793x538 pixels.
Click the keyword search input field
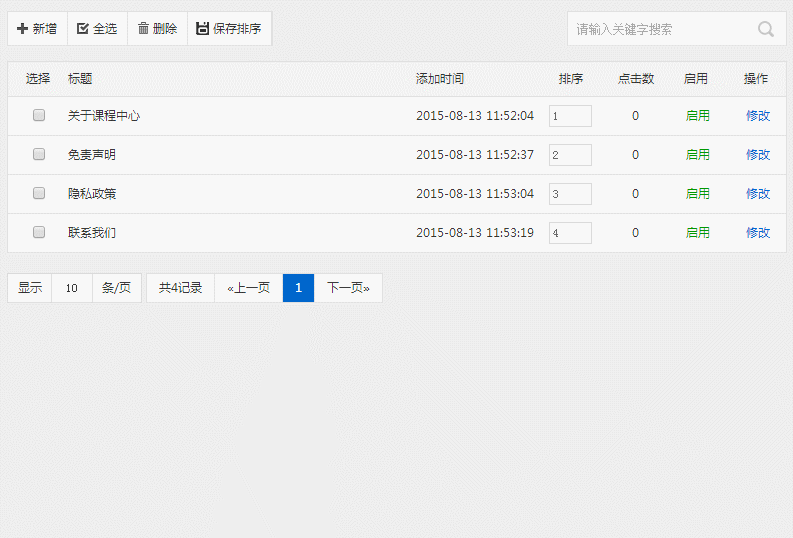(x=660, y=29)
